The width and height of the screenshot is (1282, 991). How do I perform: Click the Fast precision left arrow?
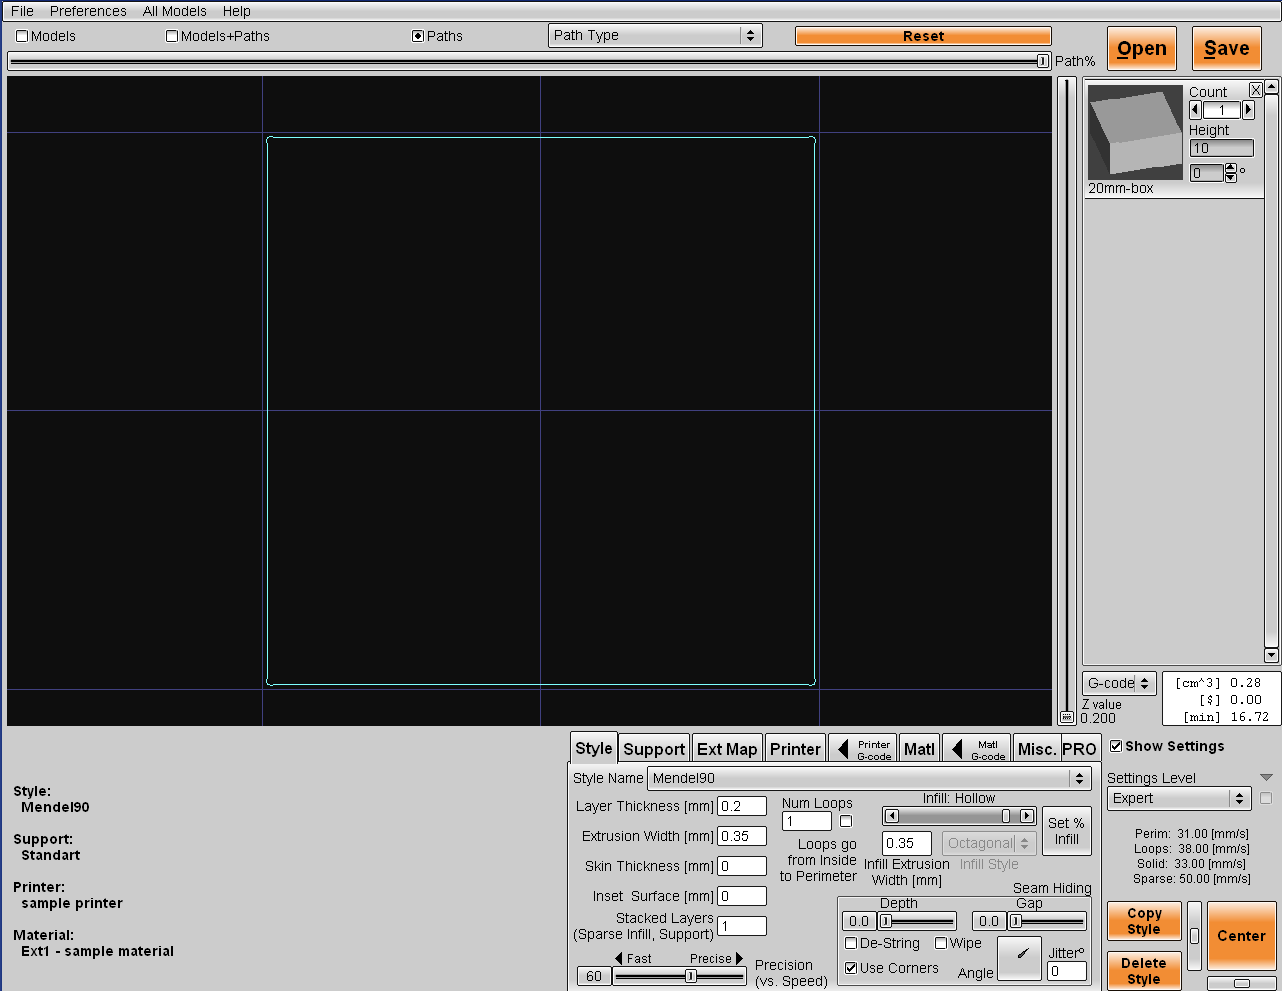[619, 958]
